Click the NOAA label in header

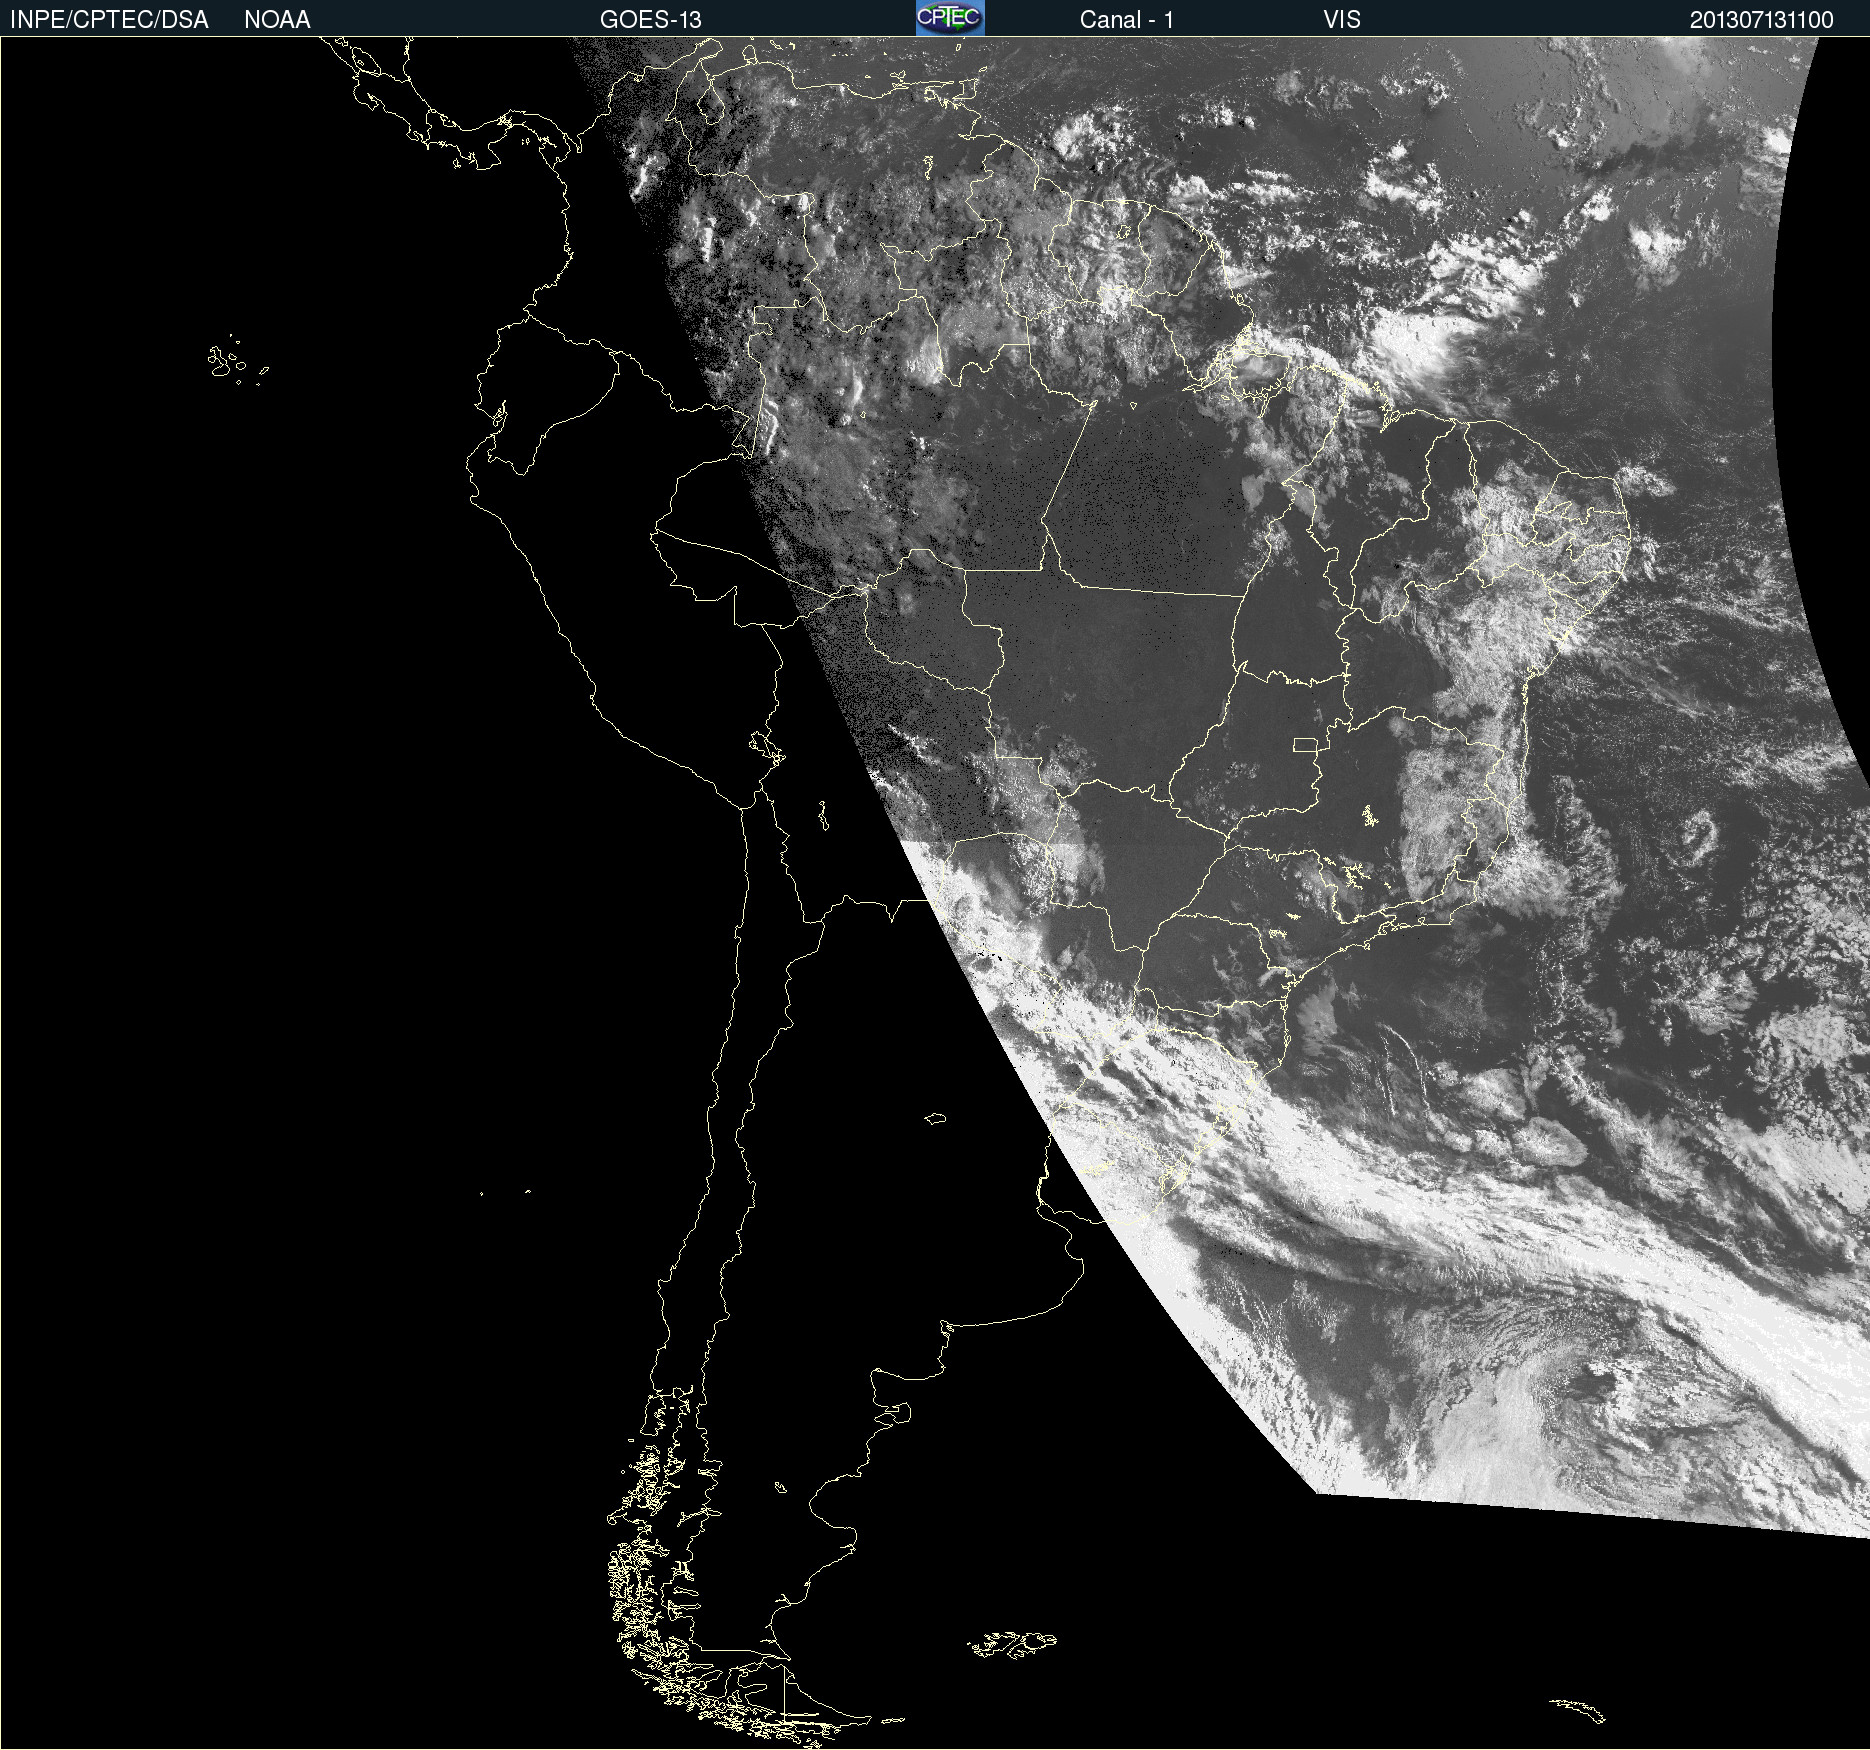point(277,20)
